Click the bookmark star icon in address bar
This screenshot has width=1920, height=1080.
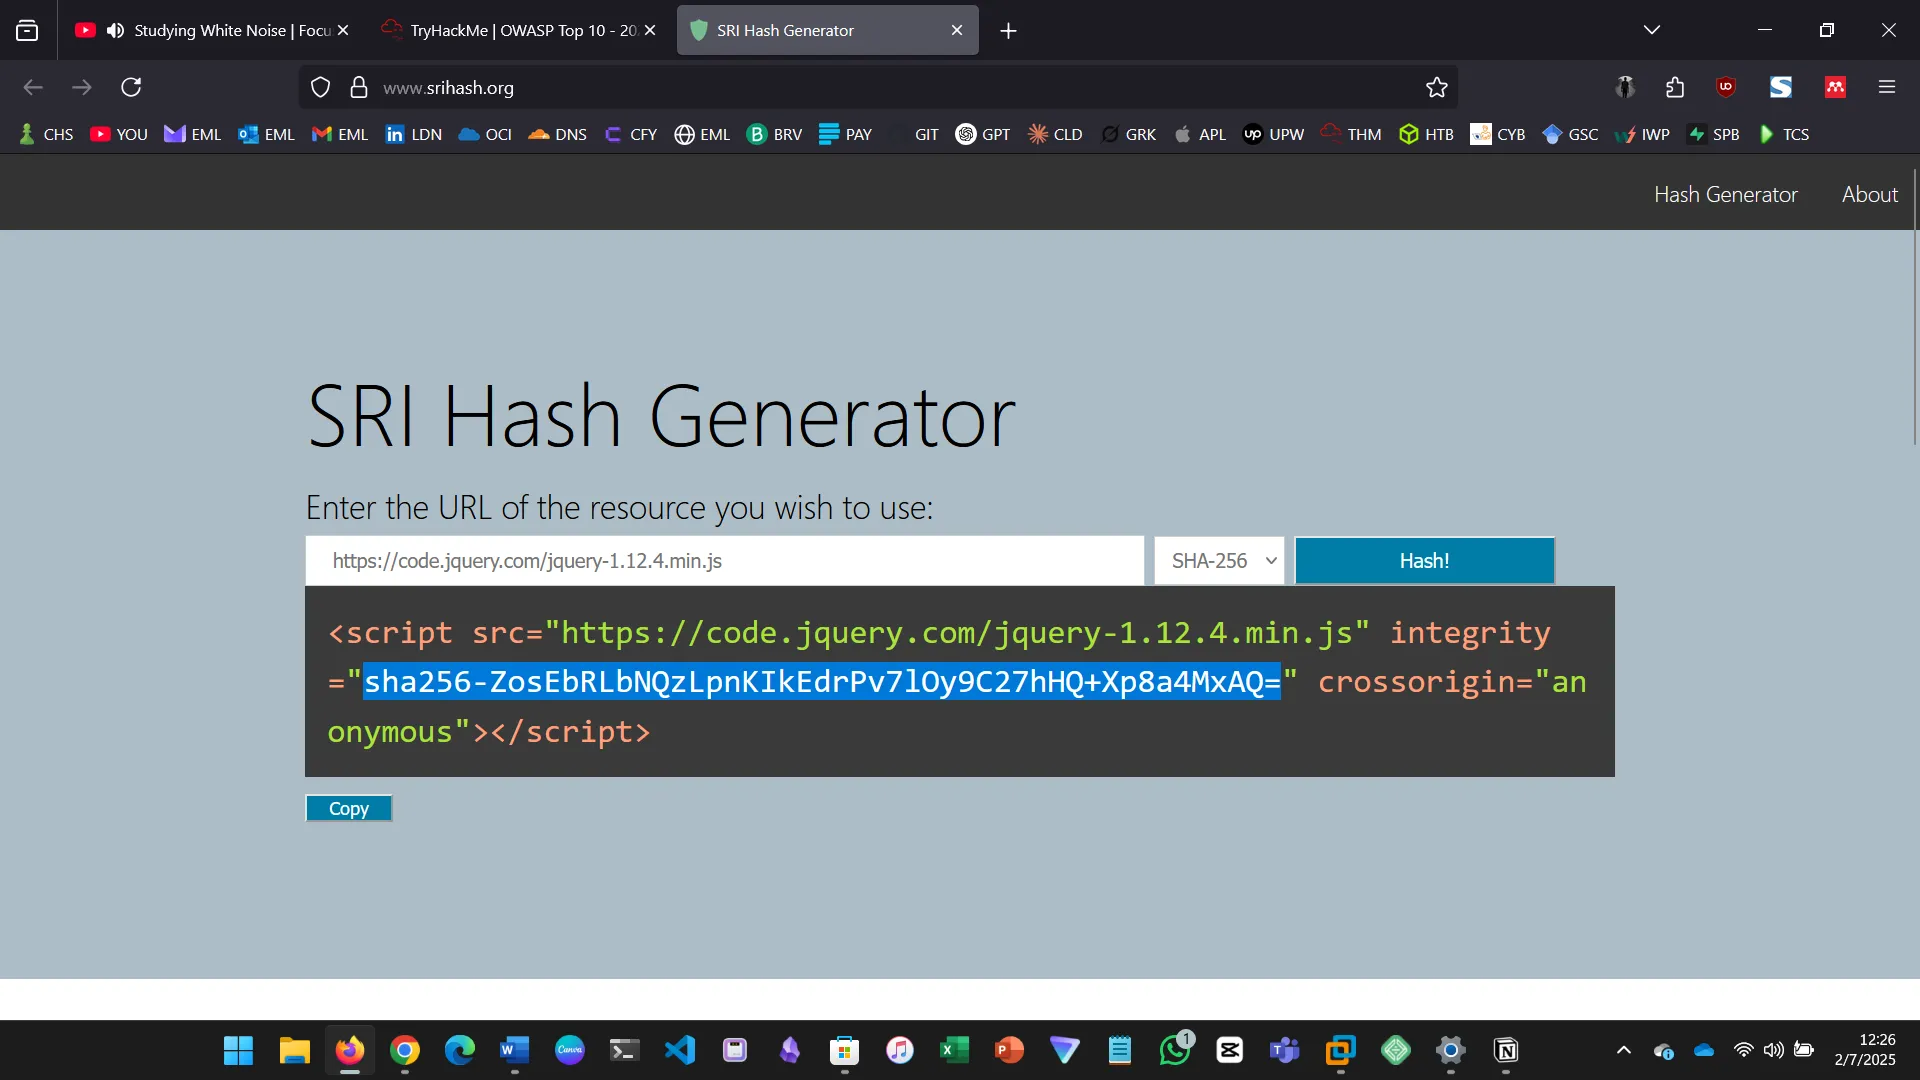click(x=1437, y=88)
